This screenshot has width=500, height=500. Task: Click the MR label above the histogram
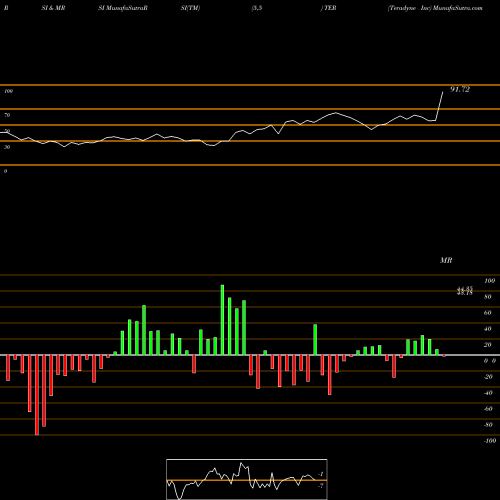point(446,260)
